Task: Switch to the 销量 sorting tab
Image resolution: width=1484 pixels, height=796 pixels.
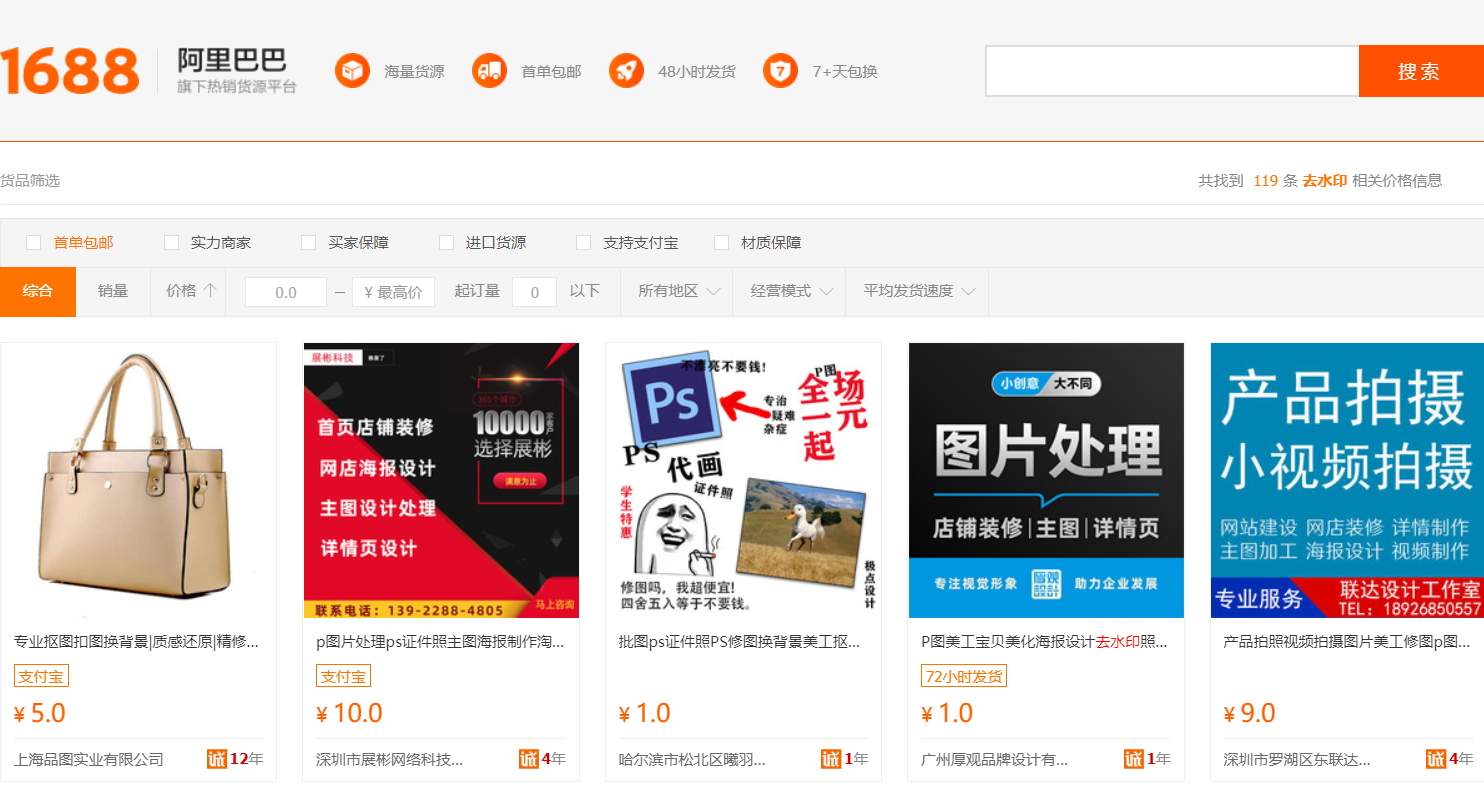Action: point(113,291)
